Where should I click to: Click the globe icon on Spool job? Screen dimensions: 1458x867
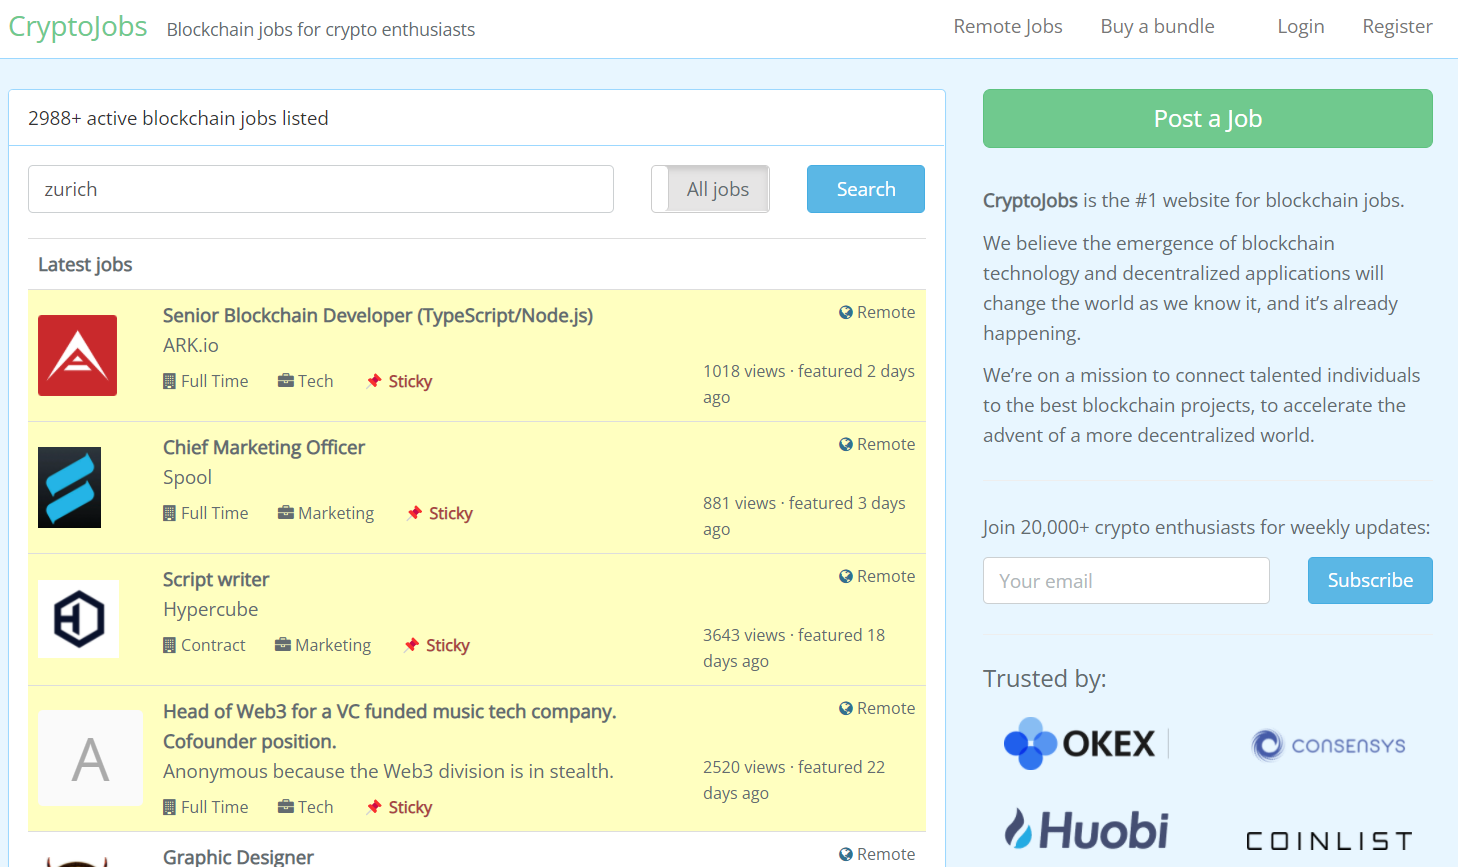pyautogui.click(x=846, y=444)
